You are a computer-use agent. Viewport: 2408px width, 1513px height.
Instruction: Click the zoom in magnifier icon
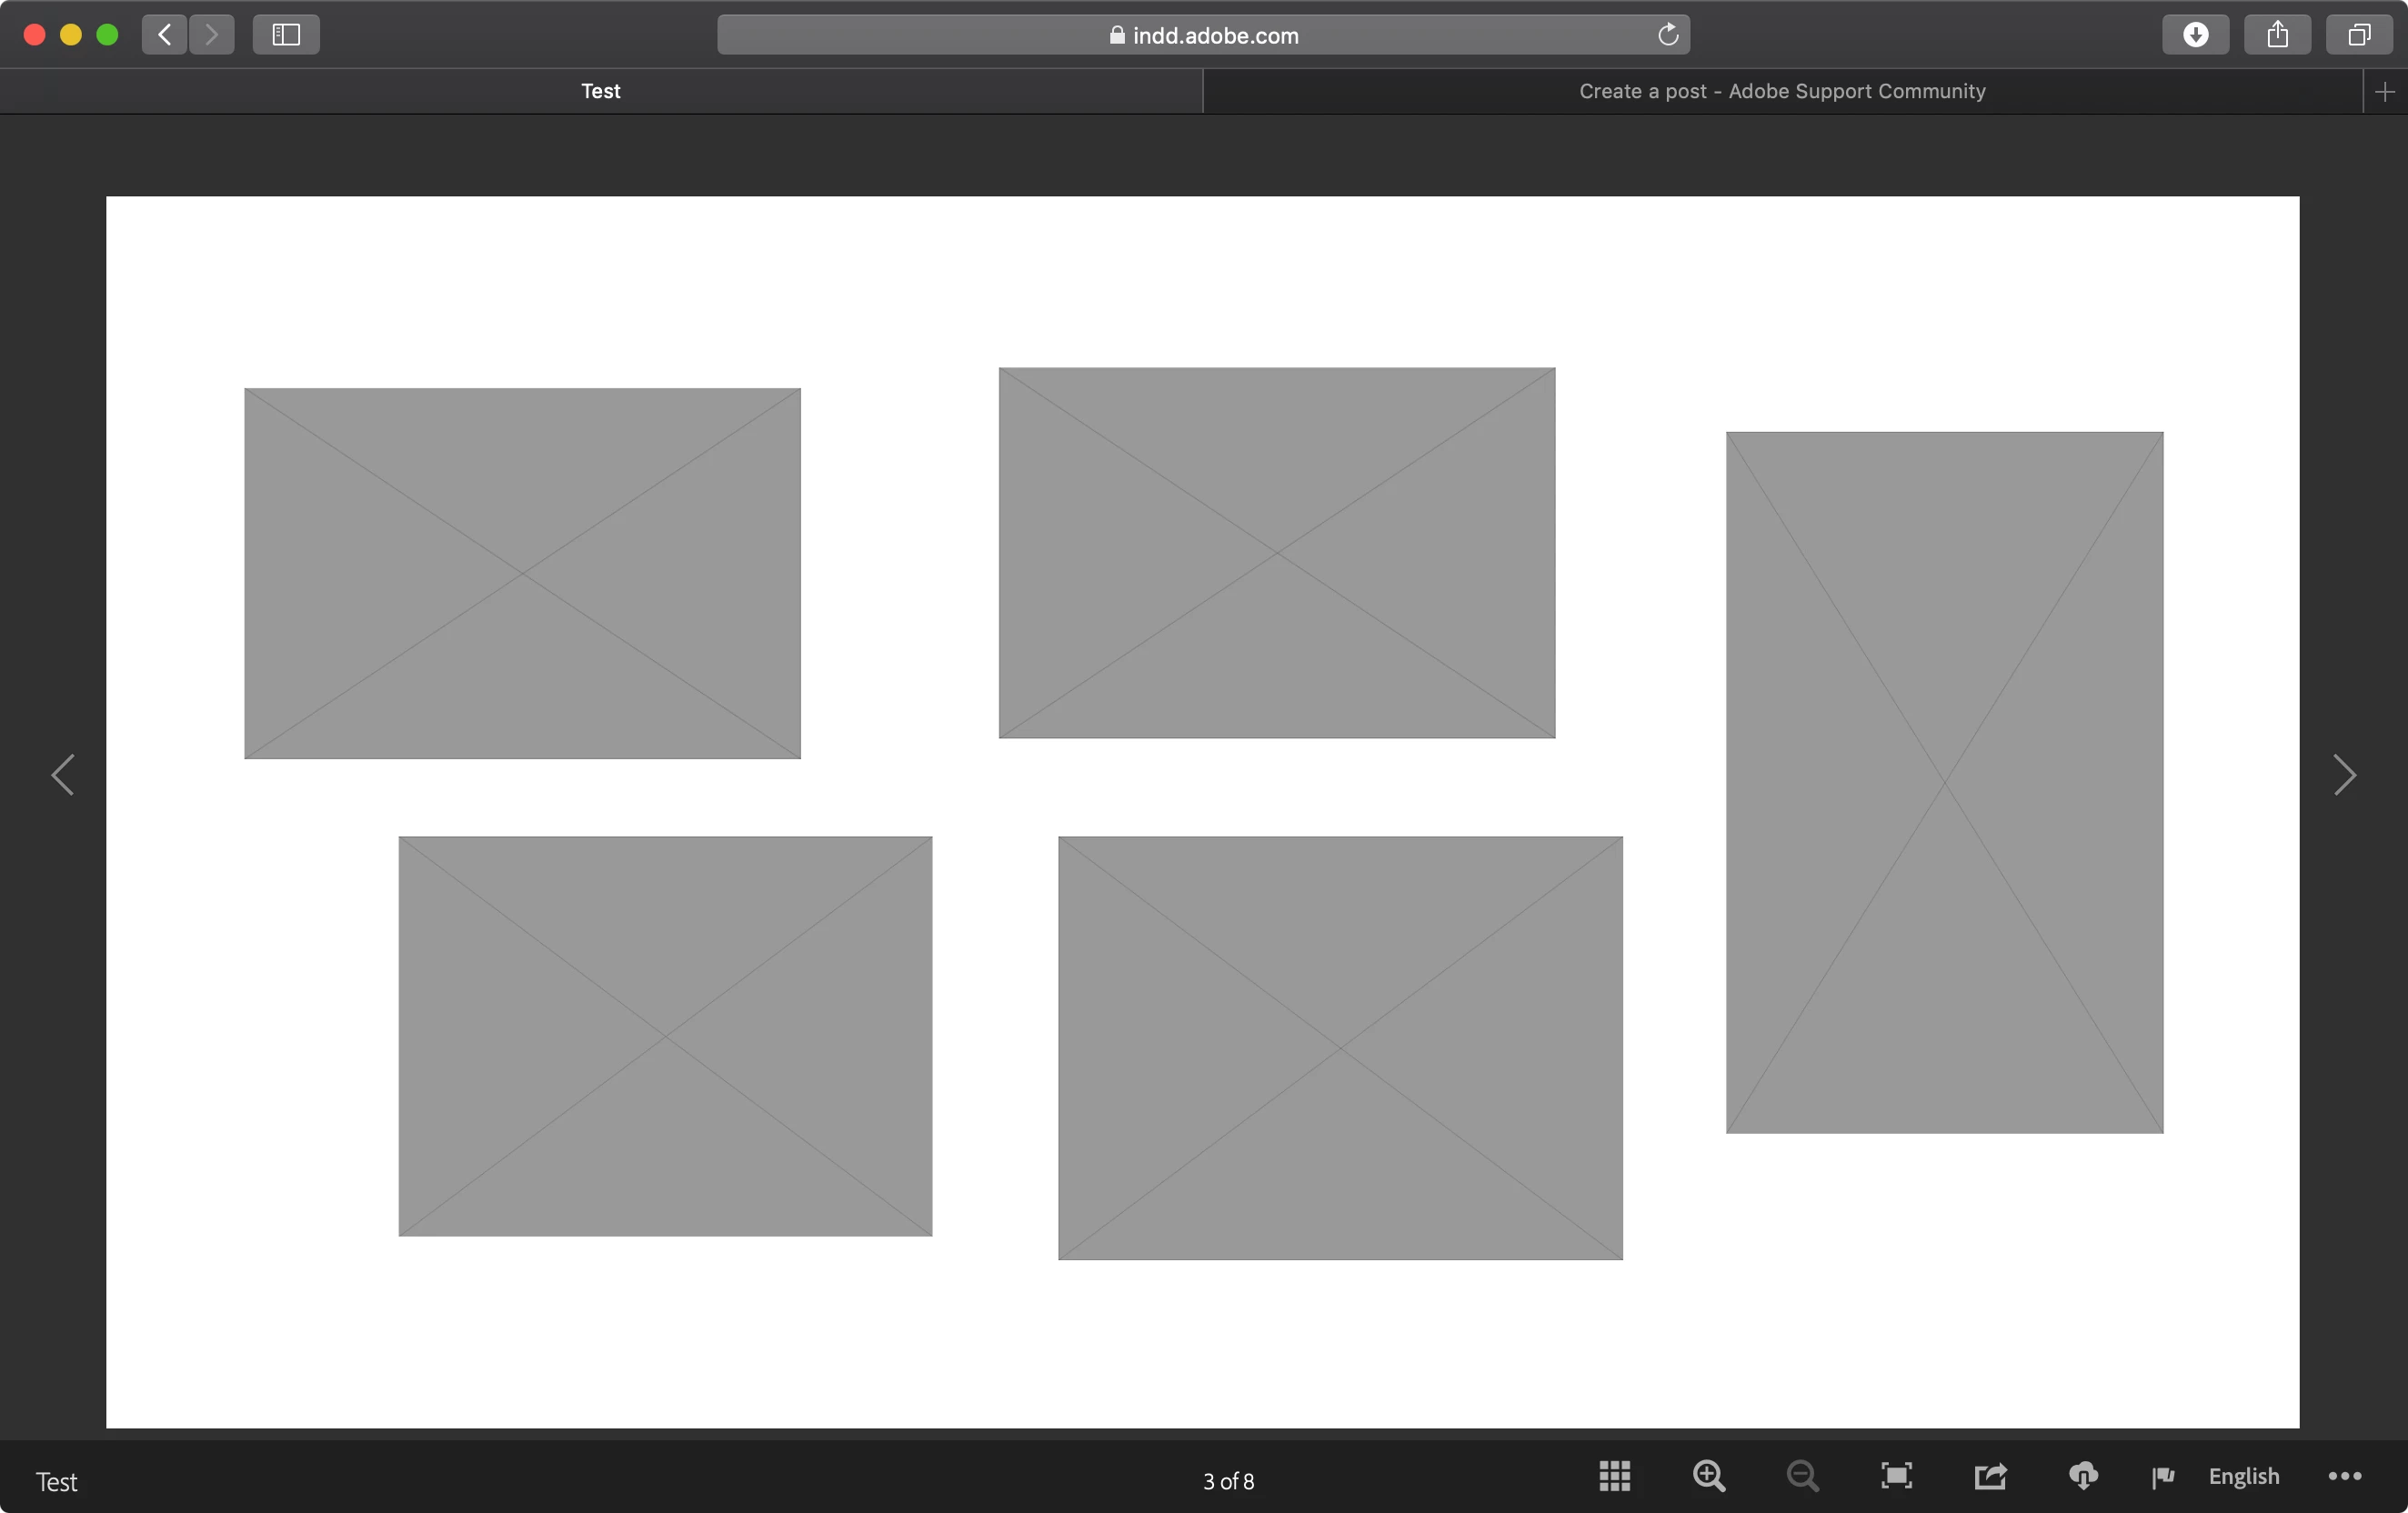1708,1476
